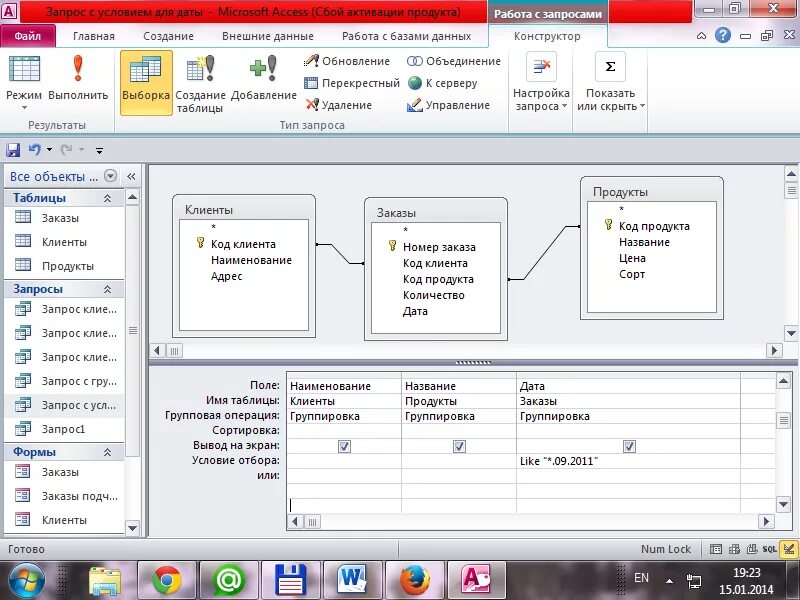
Task: Click the Сортировка cell for Дата column
Action: pos(628,431)
